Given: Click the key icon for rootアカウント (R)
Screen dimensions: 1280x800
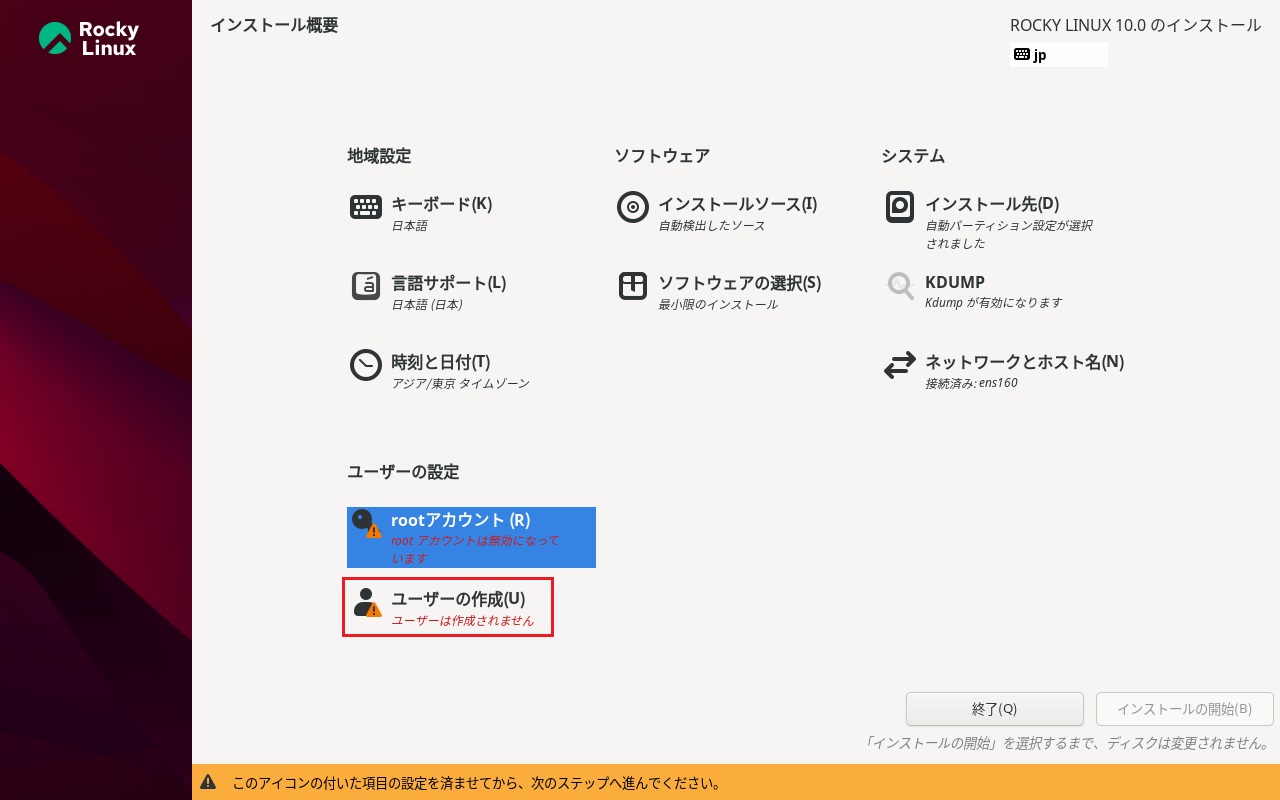Looking at the screenshot, I should coord(367,524).
